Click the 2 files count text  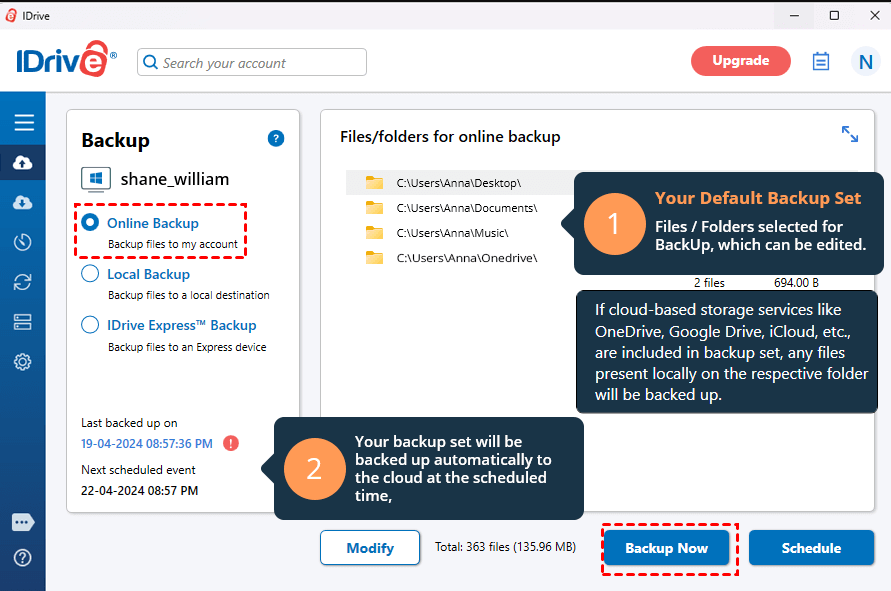click(x=709, y=282)
